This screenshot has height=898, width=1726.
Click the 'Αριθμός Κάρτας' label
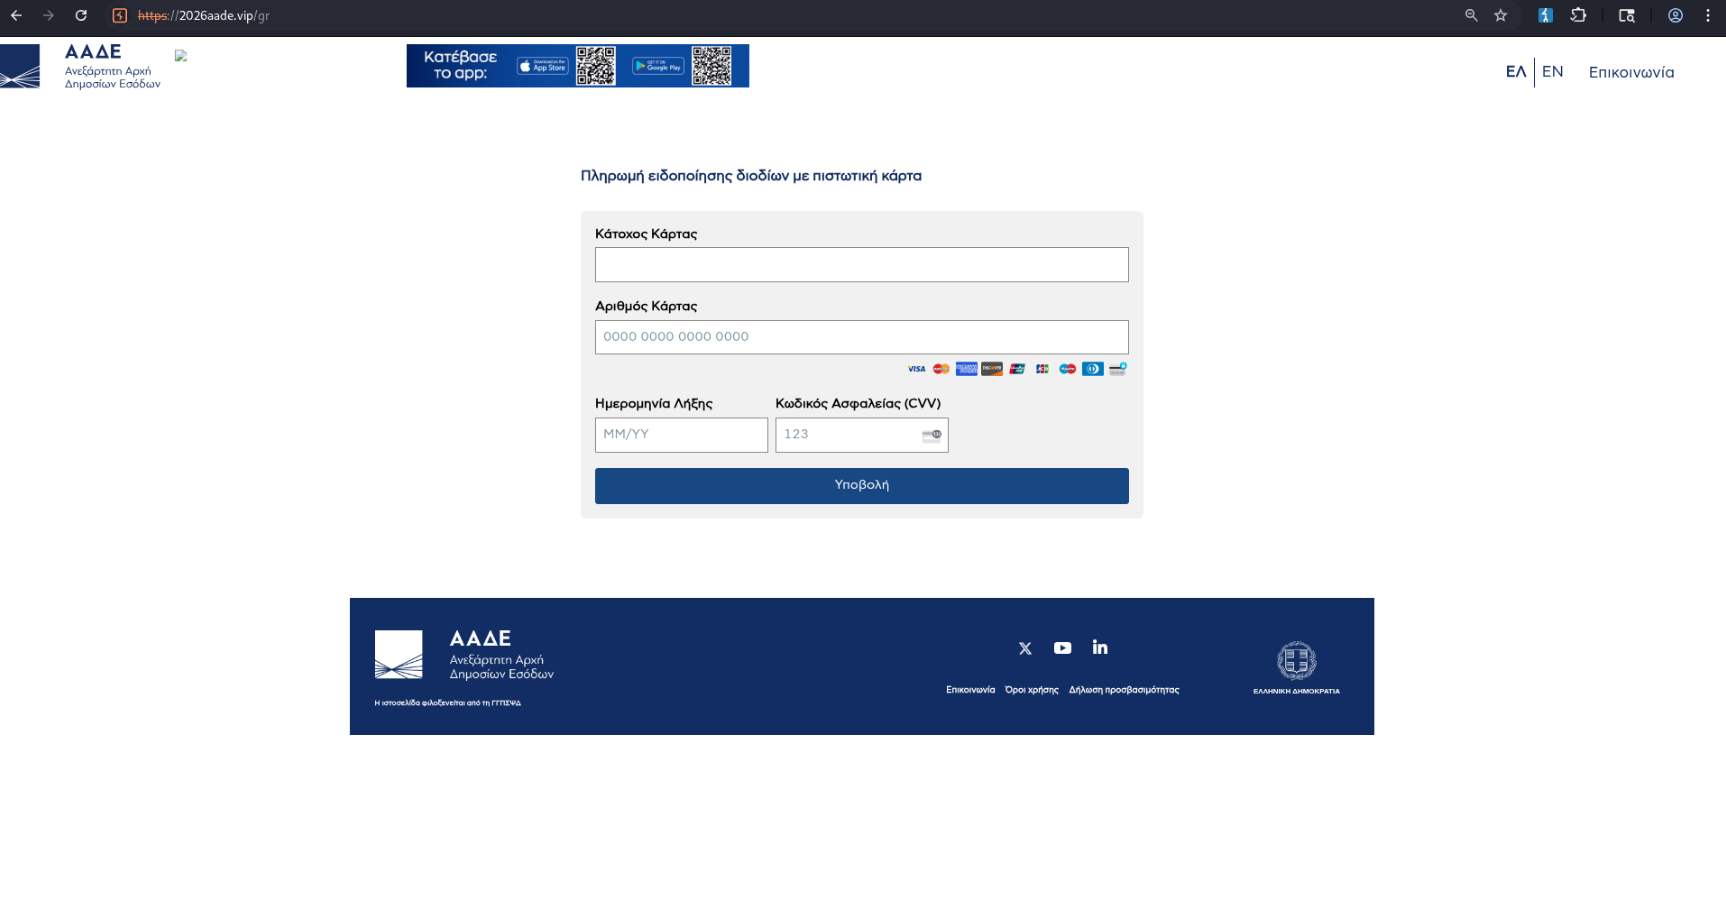646,306
